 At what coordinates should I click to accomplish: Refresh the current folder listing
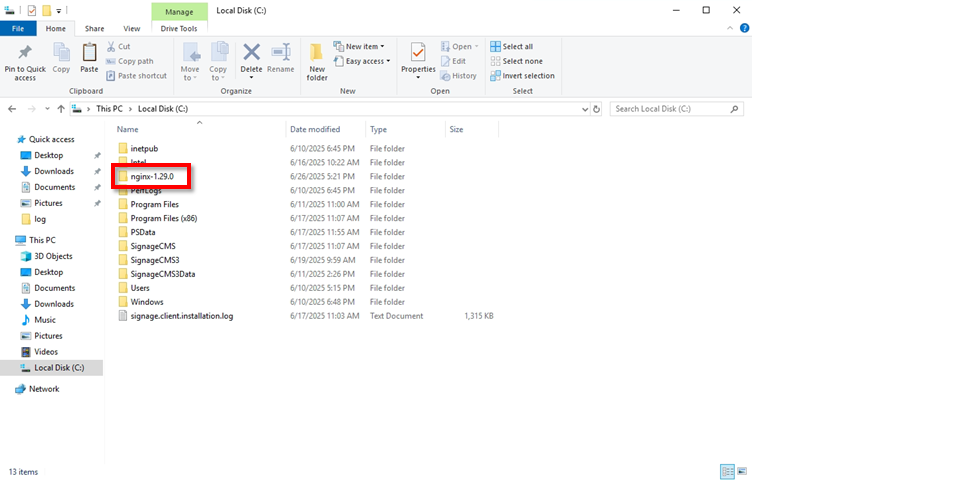(x=597, y=109)
